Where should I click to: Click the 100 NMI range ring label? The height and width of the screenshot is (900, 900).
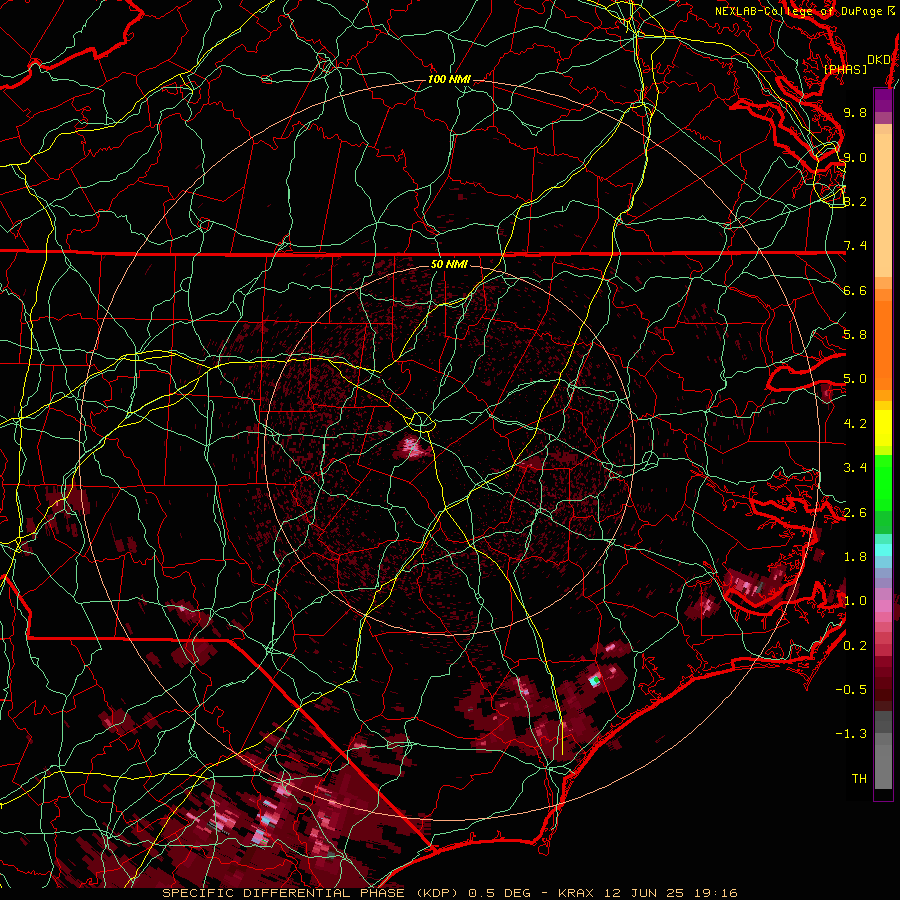(x=449, y=79)
